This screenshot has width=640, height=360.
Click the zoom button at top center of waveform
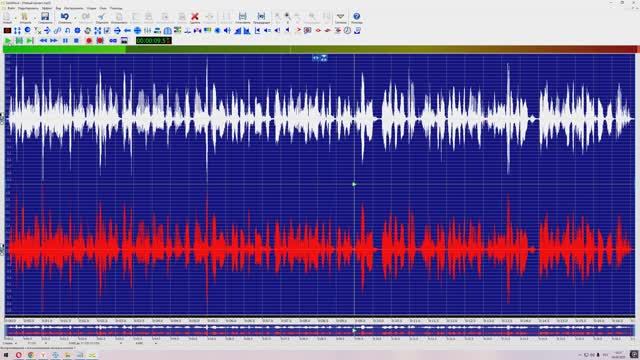point(320,58)
